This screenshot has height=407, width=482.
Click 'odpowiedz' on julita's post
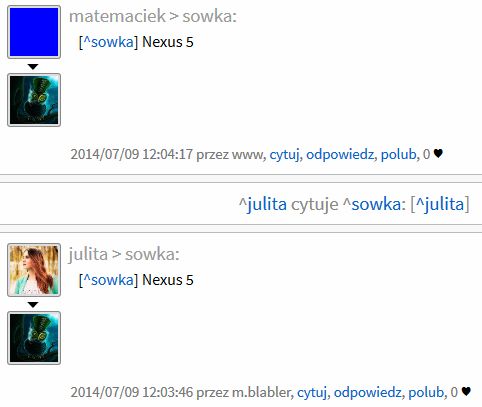(368, 392)
